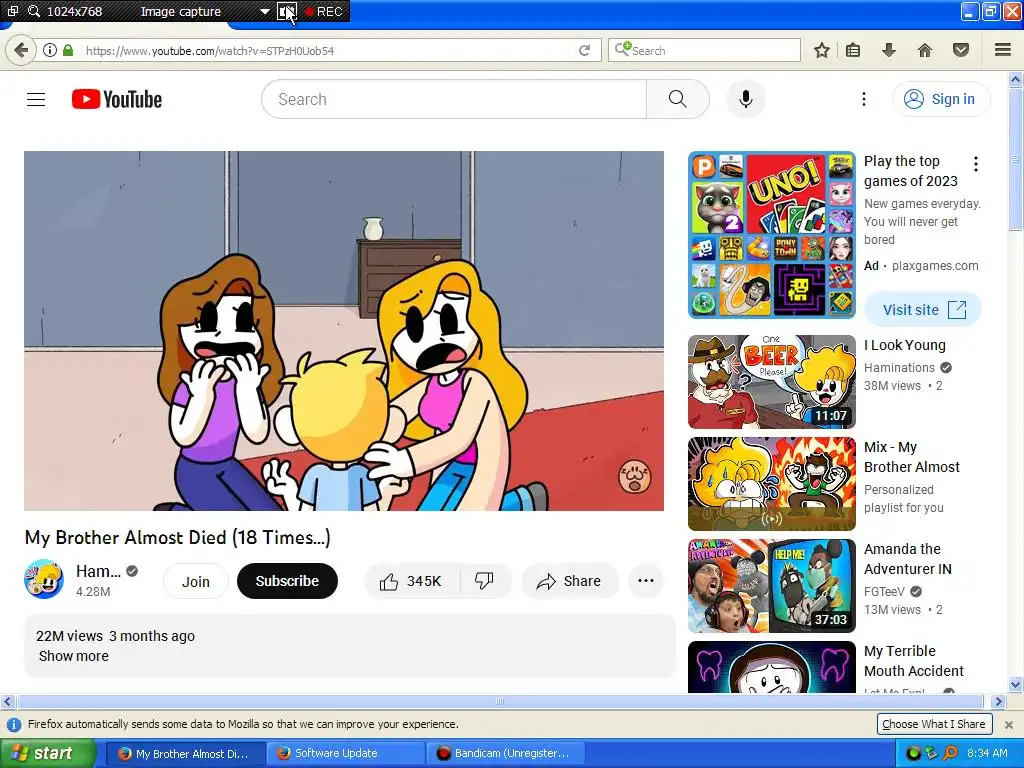This screenshot has width=1024, height=768.
Task: Click the Bandicam window-mode icon at far left
Action: click(x=12, y=11)
